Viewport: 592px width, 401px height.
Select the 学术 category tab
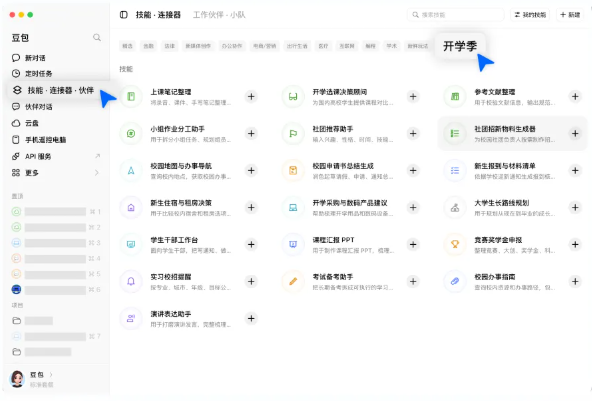[392, 46]
